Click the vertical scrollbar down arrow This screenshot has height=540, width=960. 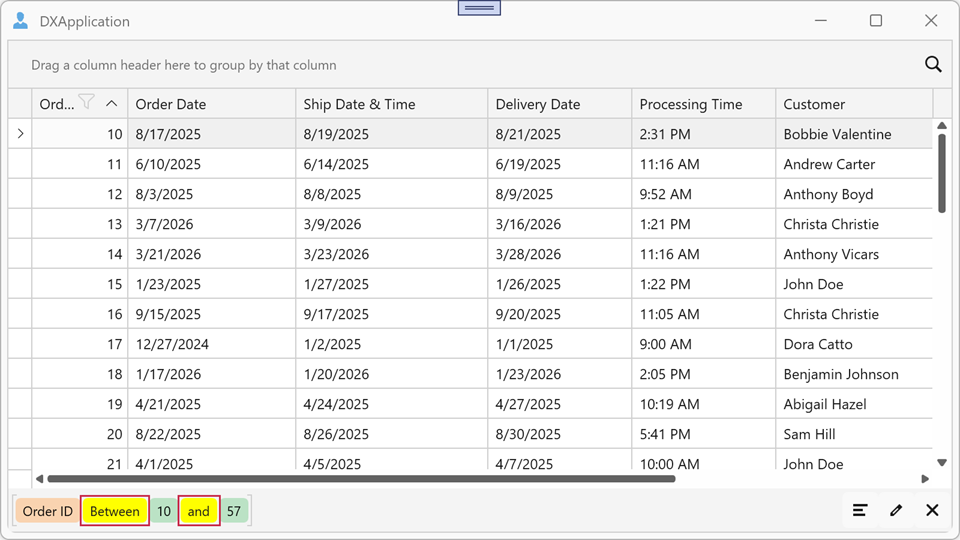click(x=942, y=463)
